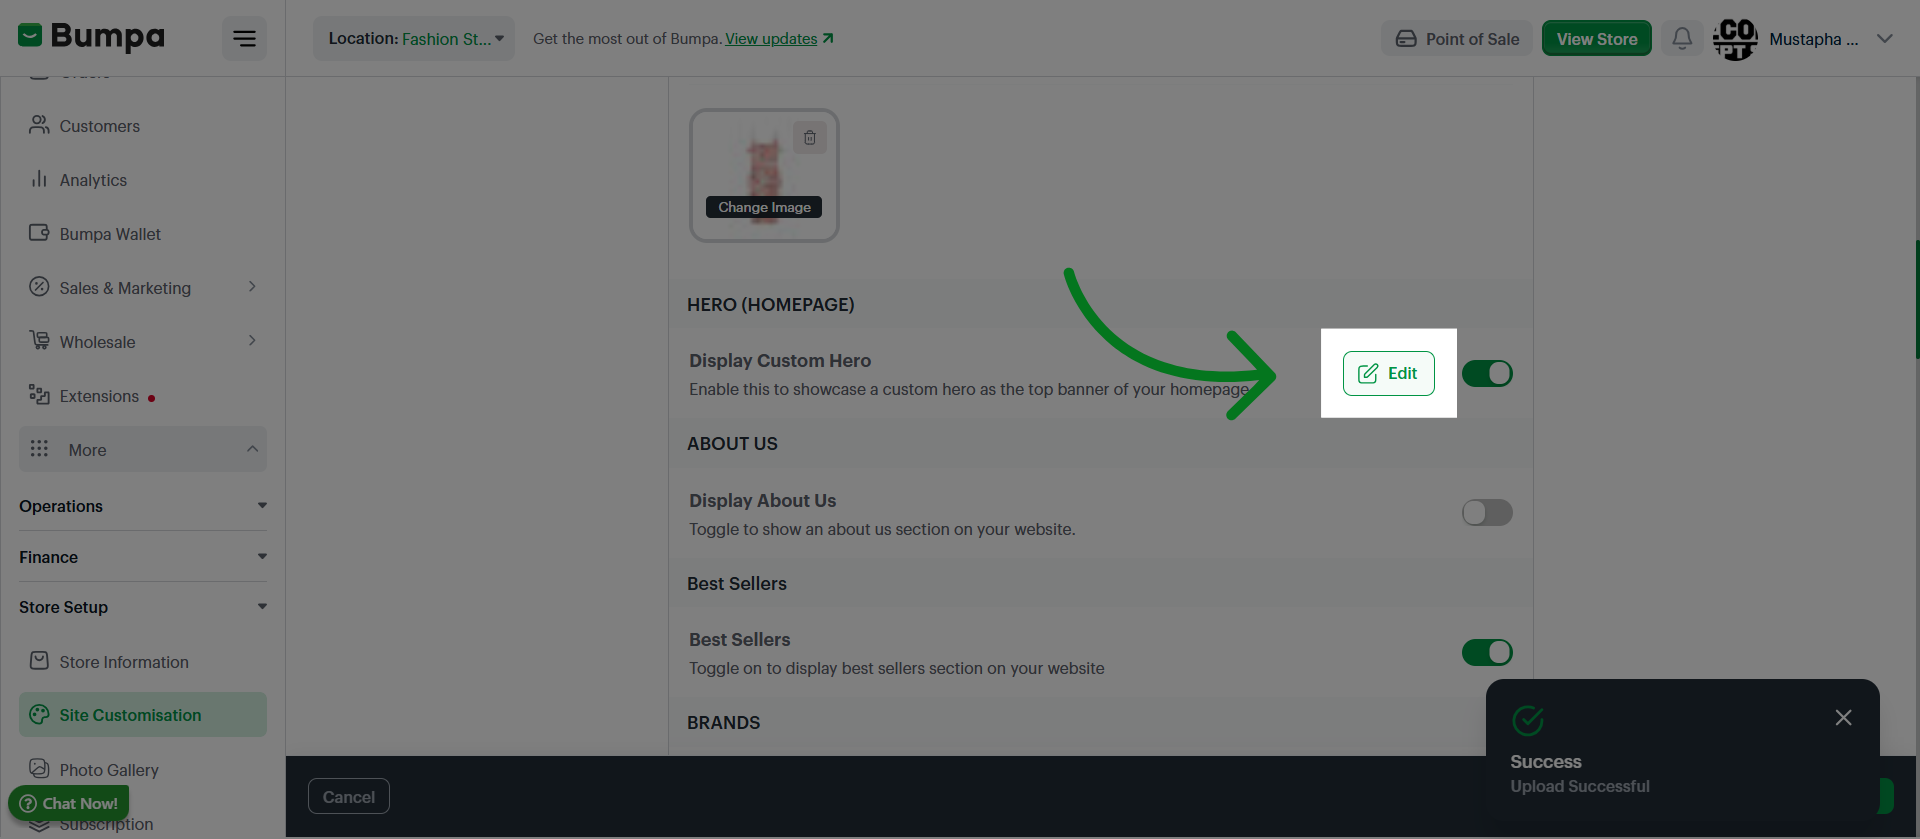Image resolution: width=1920 pixels, height=839 pixels.
Task: Expand the Wholesale chevron
Action: (252, 341)
